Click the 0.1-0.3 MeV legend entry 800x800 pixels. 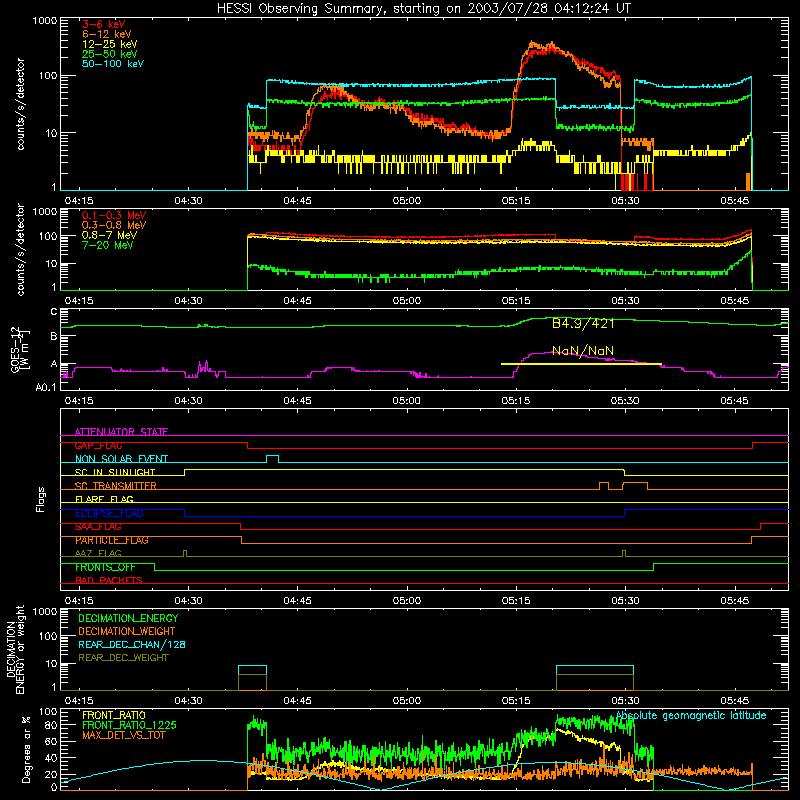pos(114,215)
